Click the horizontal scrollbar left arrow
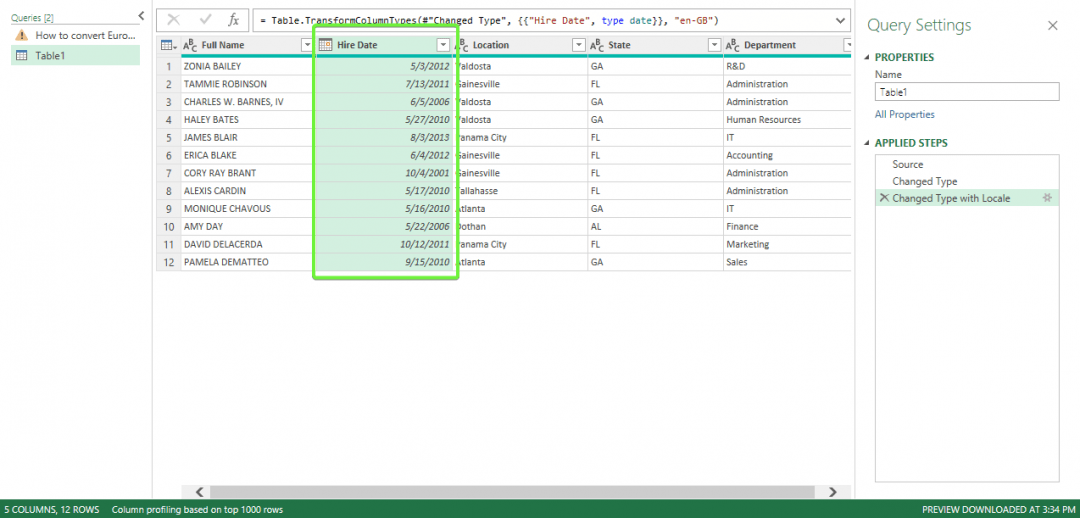1080x518 pixels. click(200, 492)
